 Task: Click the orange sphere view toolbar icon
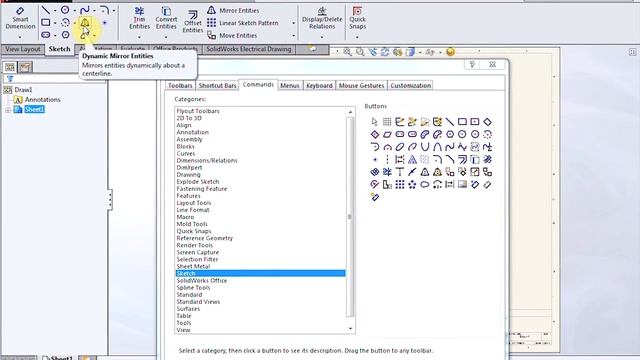point(451,52)
